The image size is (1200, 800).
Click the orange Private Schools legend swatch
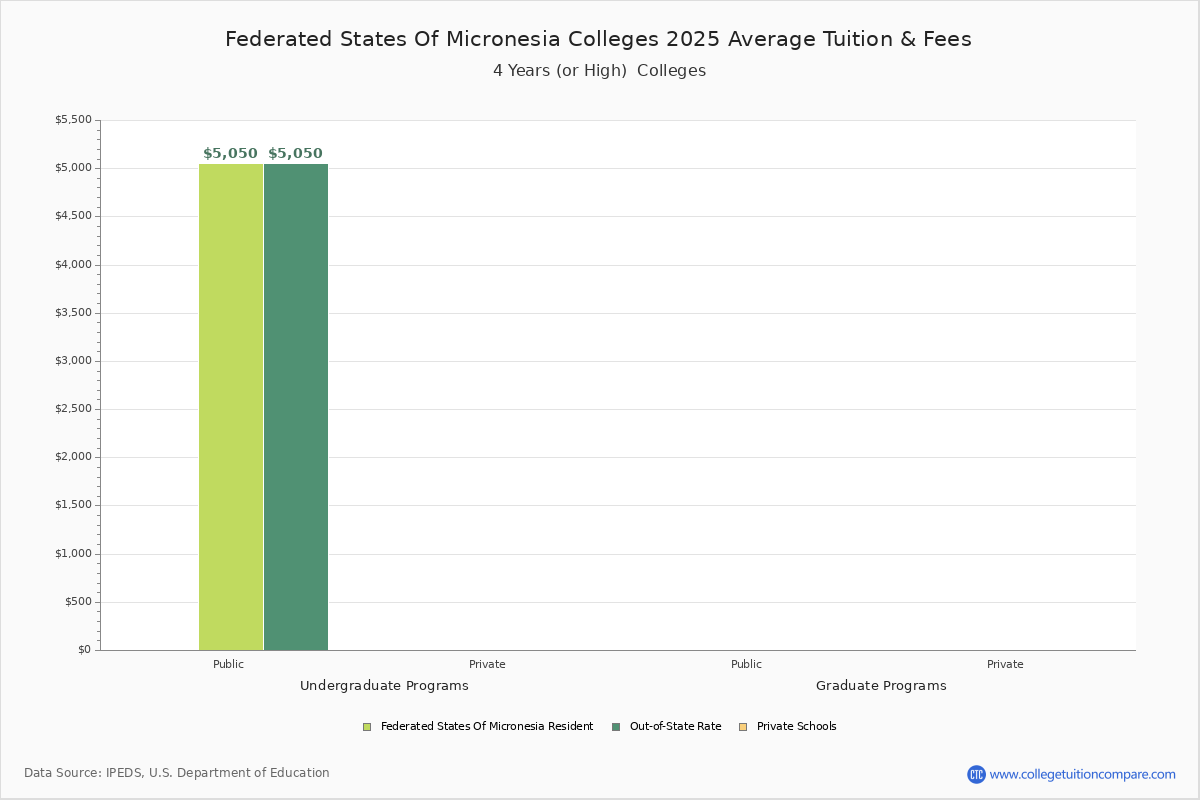743,727
